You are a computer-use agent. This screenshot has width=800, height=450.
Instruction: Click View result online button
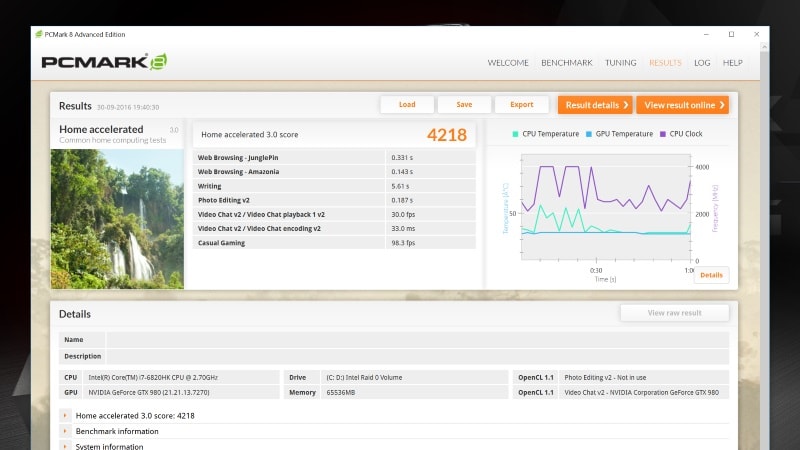click(683, 105)
